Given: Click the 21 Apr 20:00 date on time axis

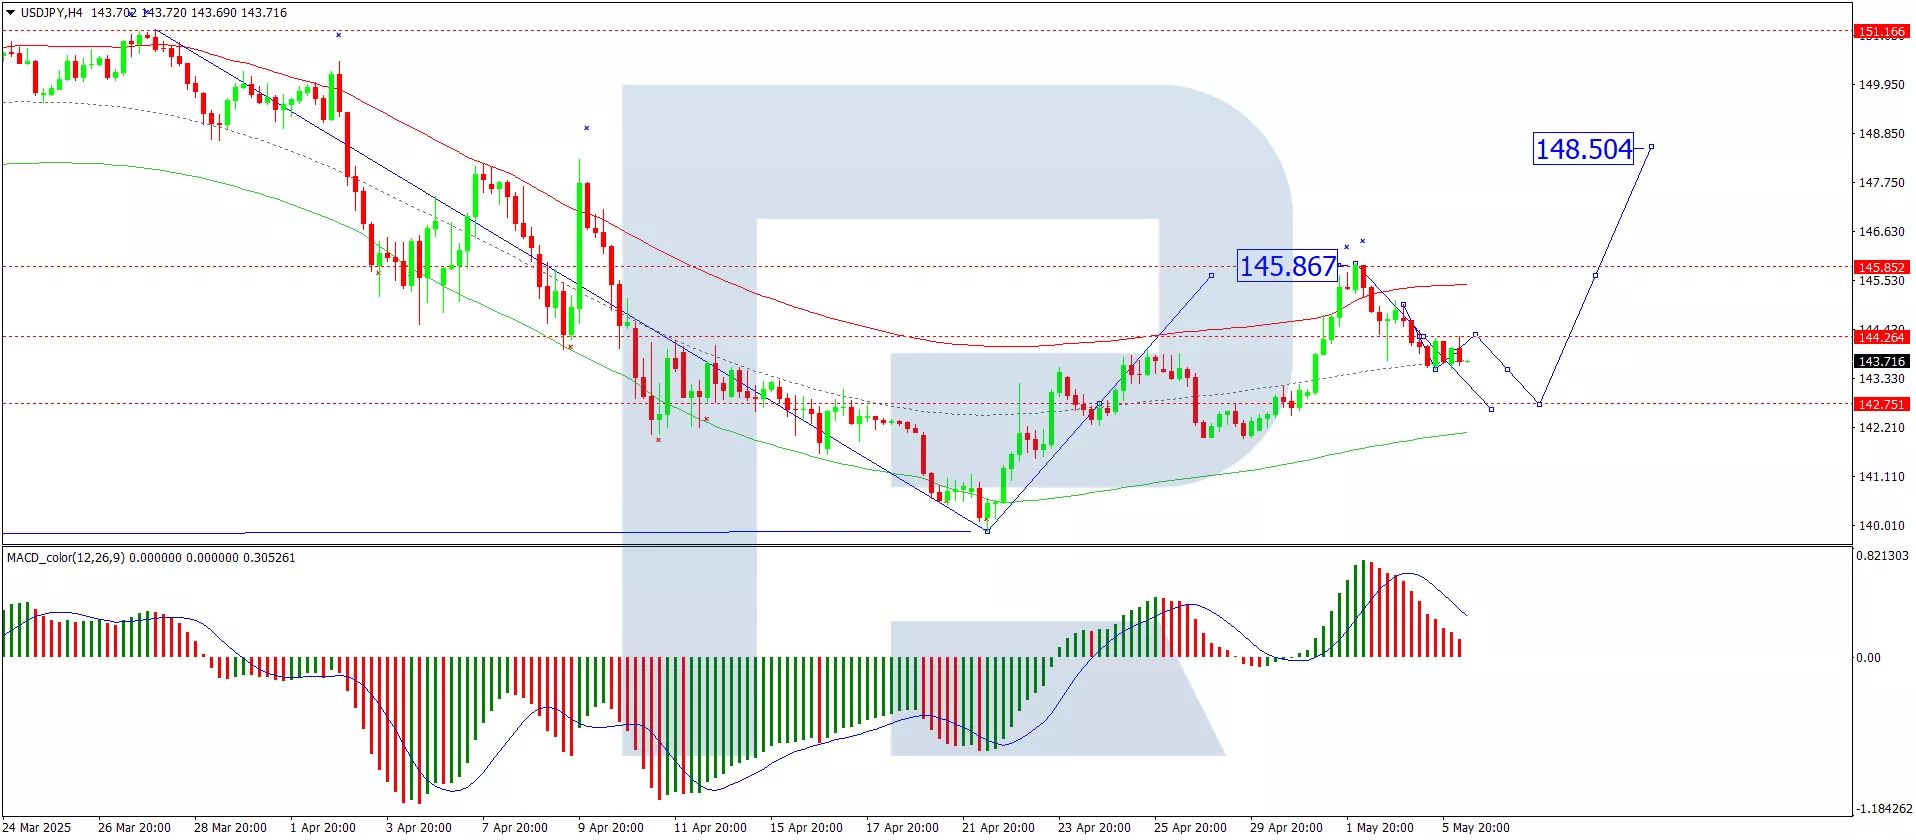Looking at the screenshot, I should [997, 827].
